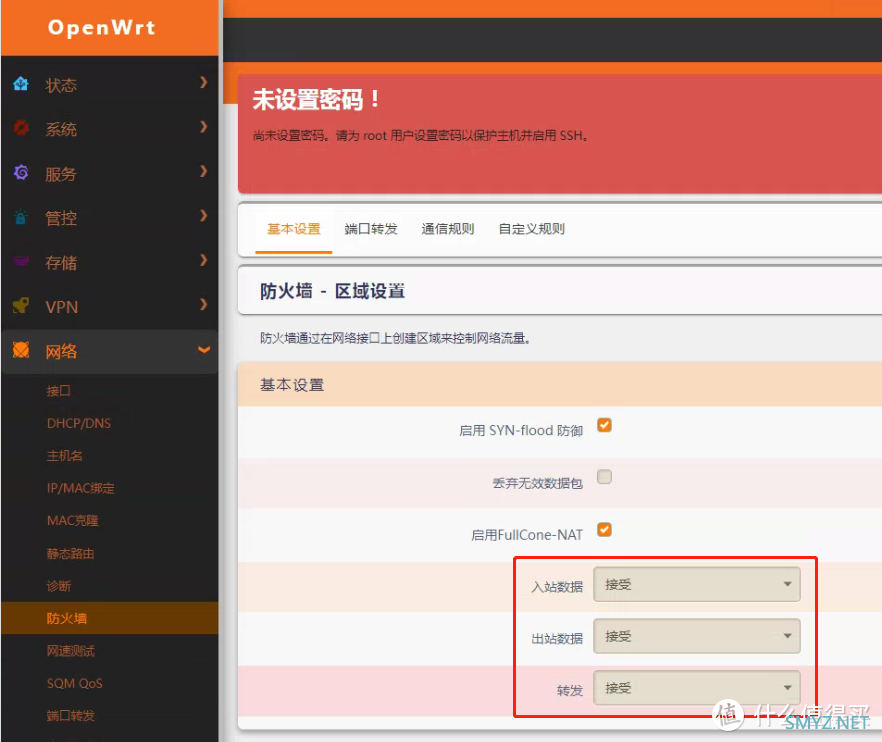Switch to the 自定义规则 tab
This screenshot has width=882, height=742.
pyautogui.click(x=532, y=229)
